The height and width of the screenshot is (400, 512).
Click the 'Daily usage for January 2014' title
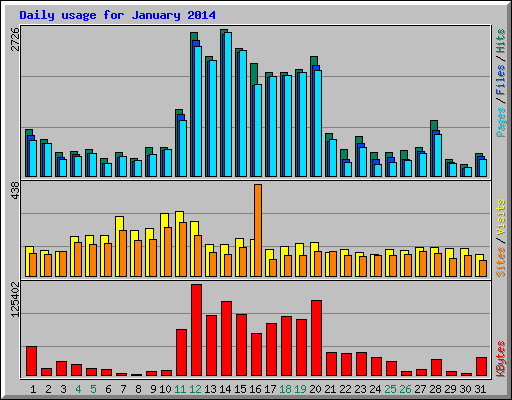coord(117,15)
